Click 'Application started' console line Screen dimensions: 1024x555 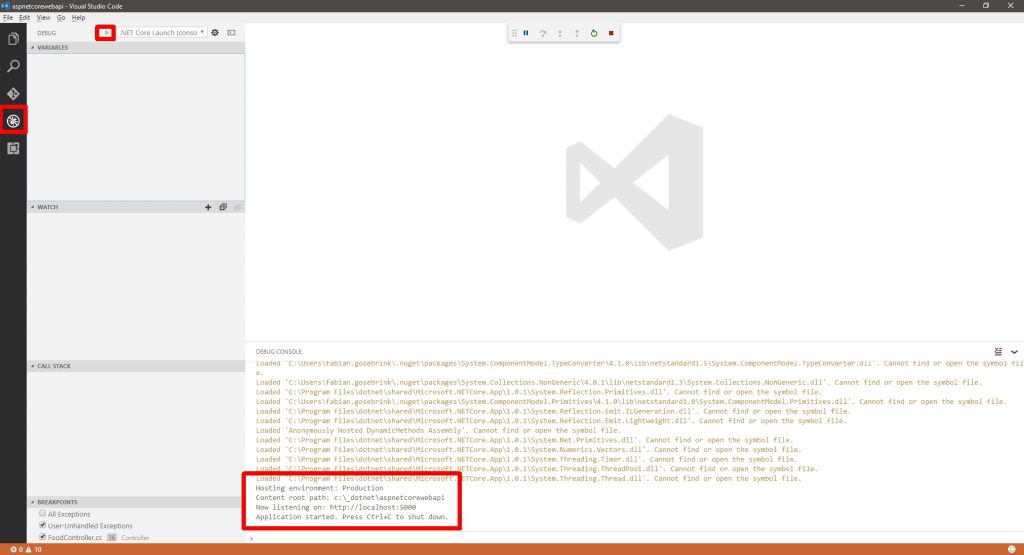pyautogui.click(x=352, y=516)
